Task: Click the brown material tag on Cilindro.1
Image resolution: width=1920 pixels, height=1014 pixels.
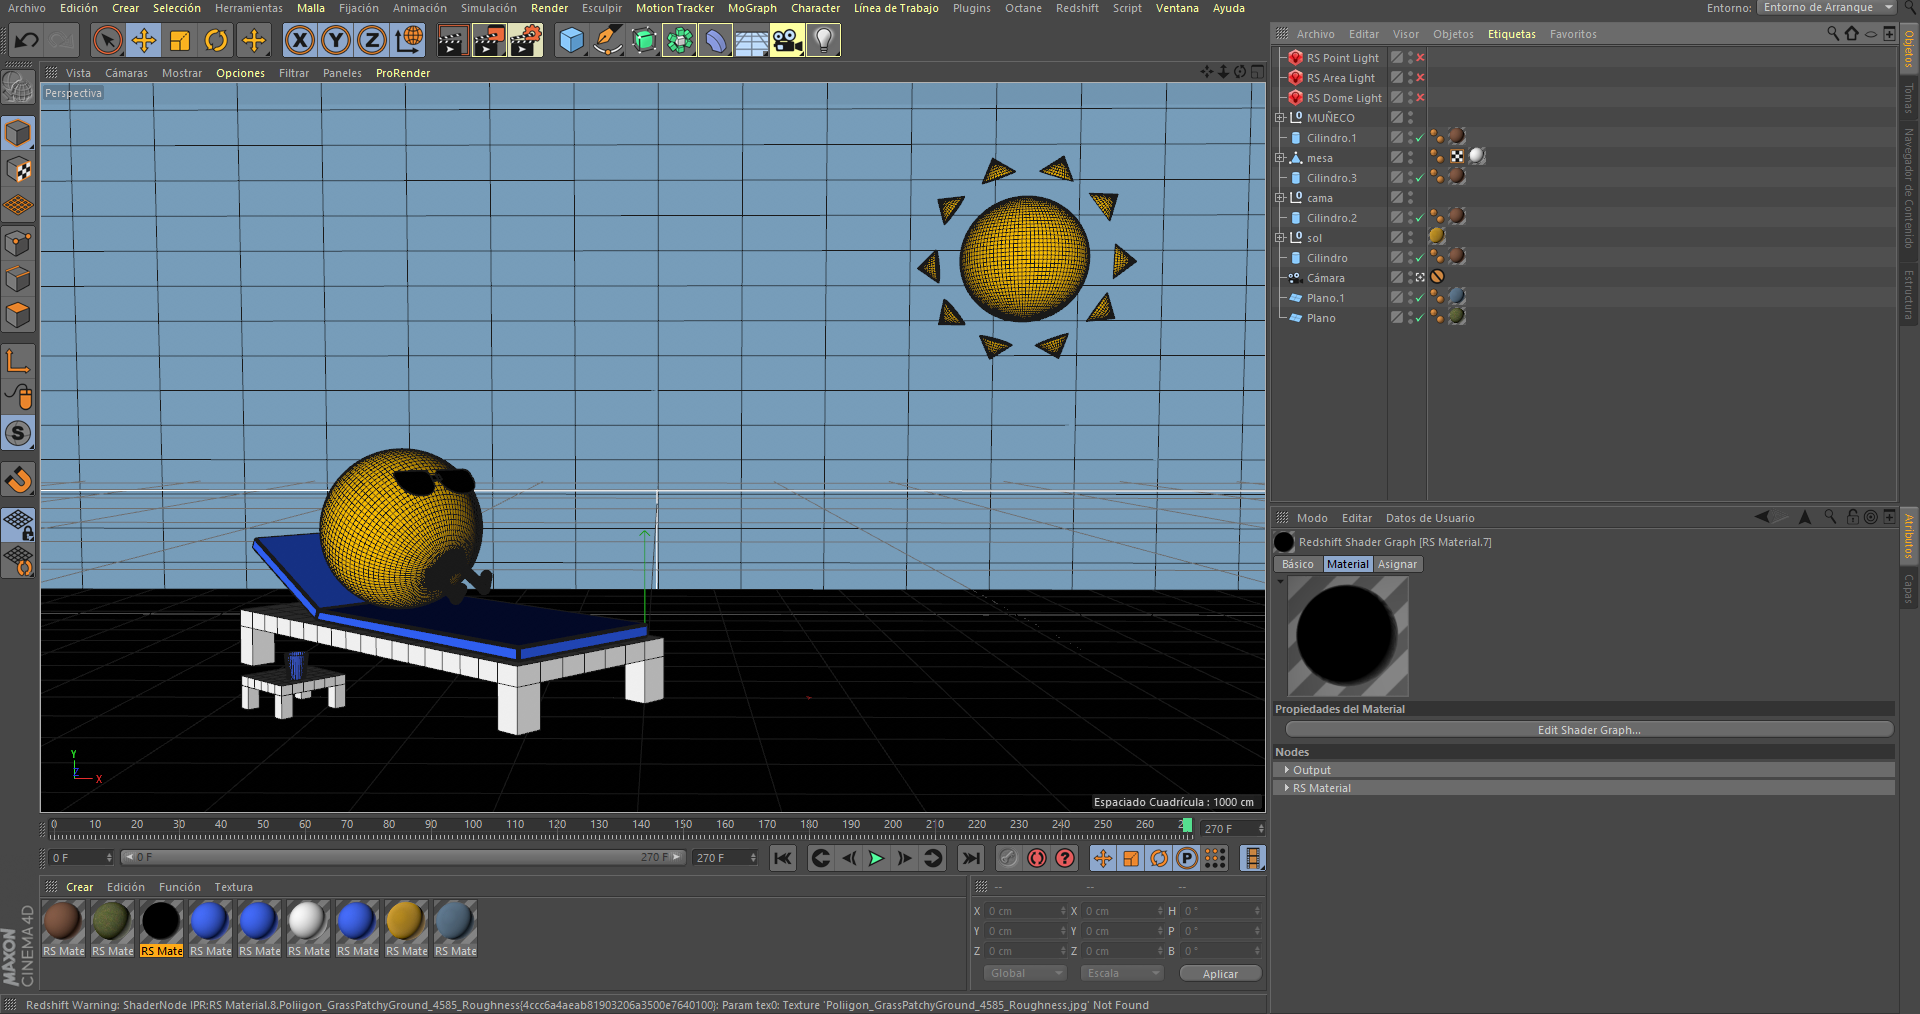Action: click(x=1457, y=136)
